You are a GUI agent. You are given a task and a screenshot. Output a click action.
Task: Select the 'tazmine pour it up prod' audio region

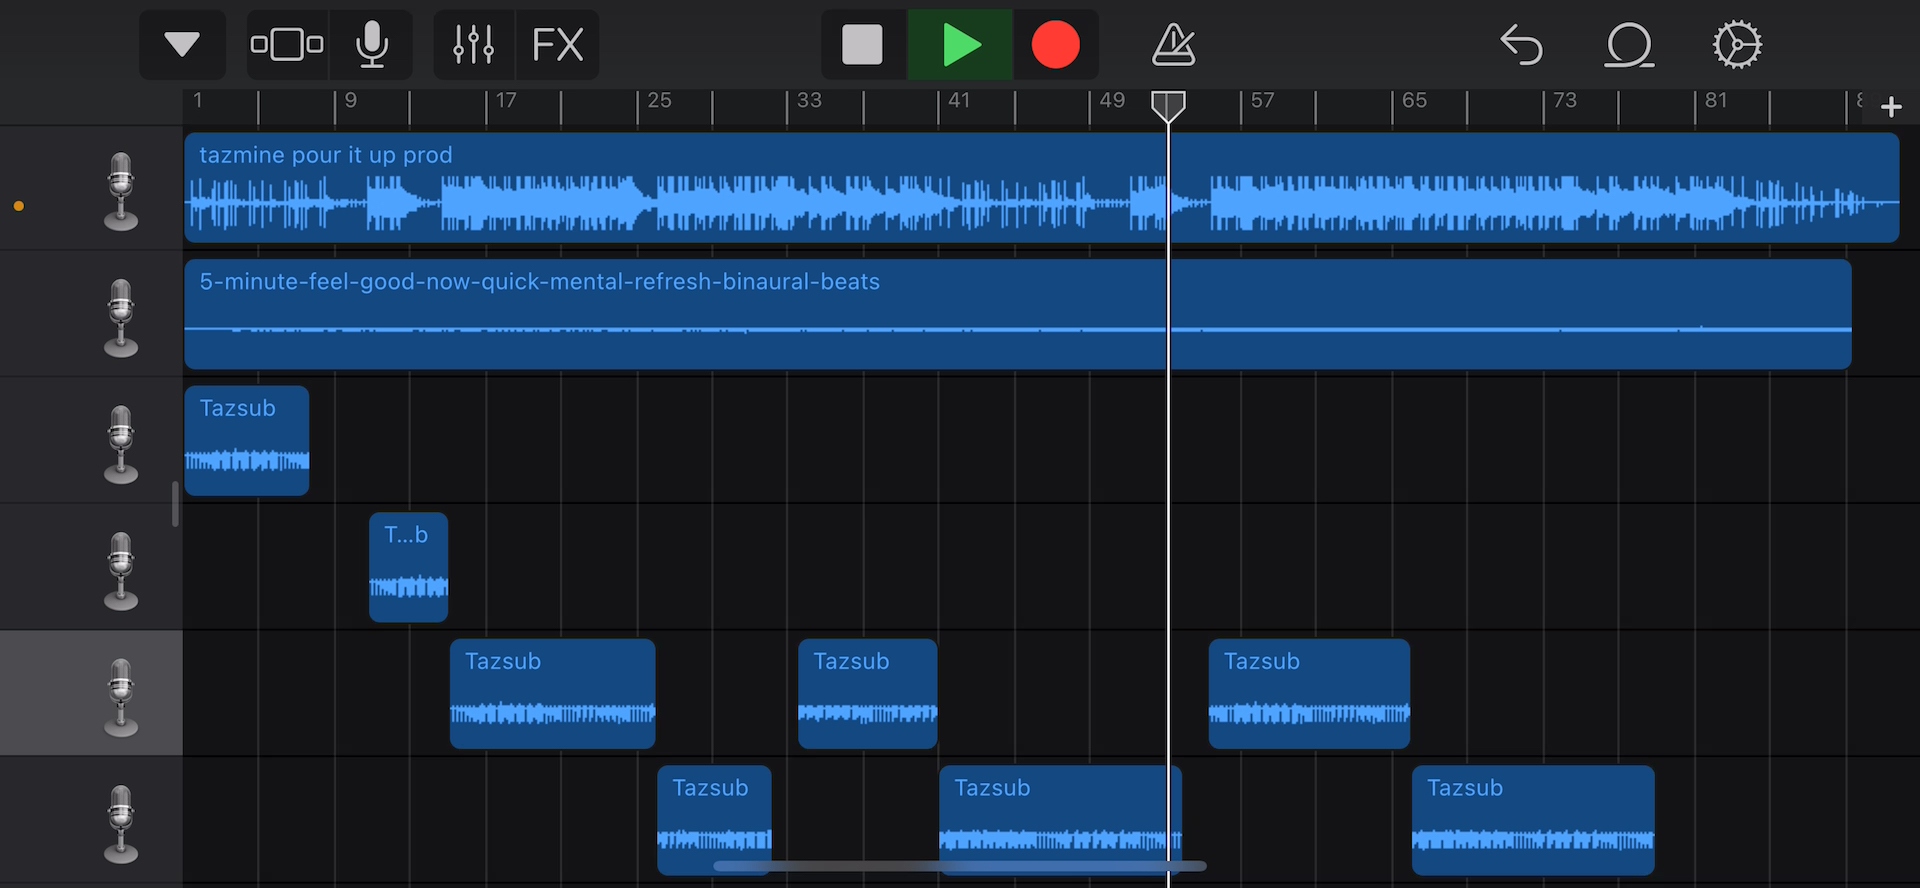click(x=1041, y=188)
